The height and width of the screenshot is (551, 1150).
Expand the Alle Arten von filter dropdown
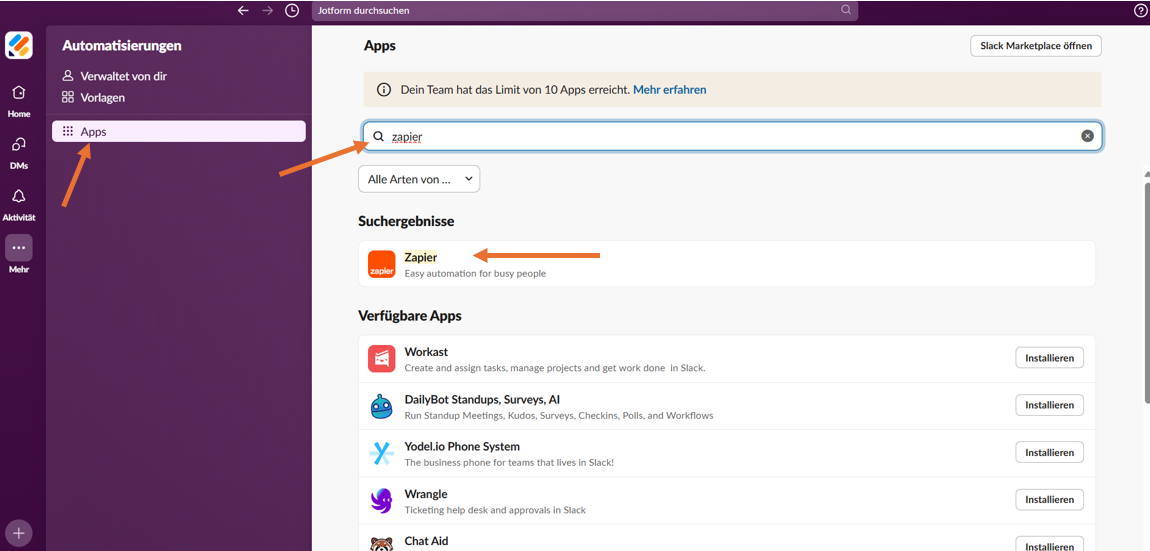tap(419, 179)
